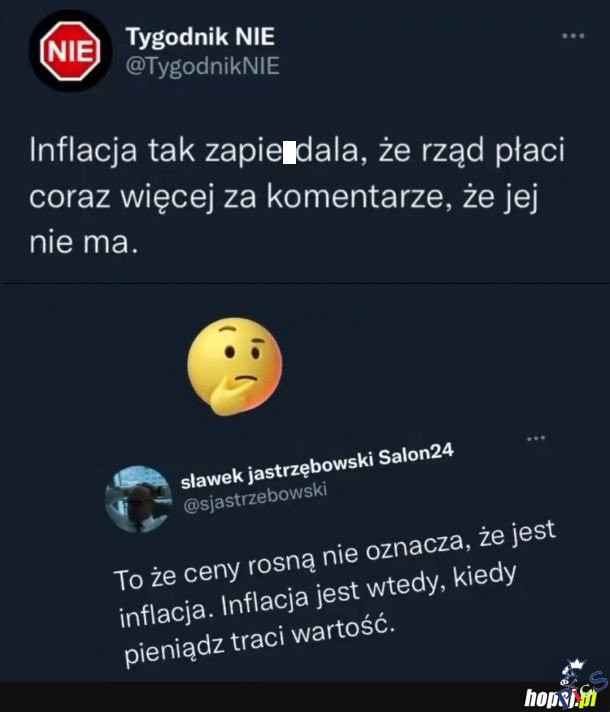Screen dimensions: 610x712
Task: Open the three-dot menu on sławek's tweet
Action: pos(536,438)
